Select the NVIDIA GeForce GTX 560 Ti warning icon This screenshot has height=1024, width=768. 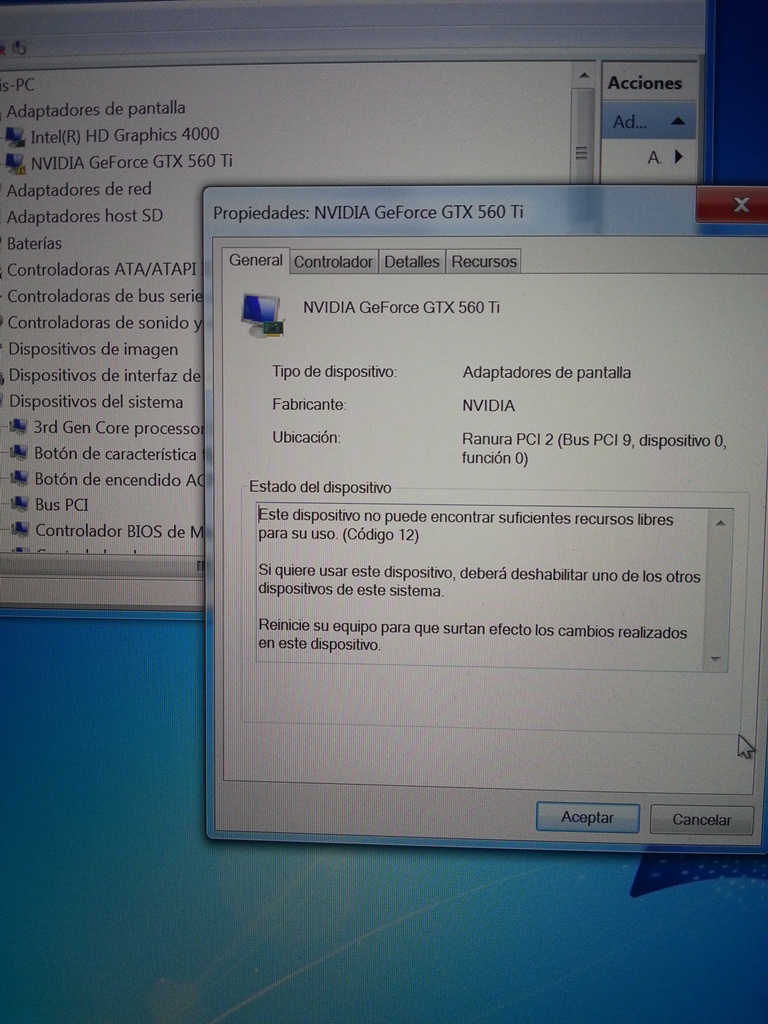(x=15, y=163)
